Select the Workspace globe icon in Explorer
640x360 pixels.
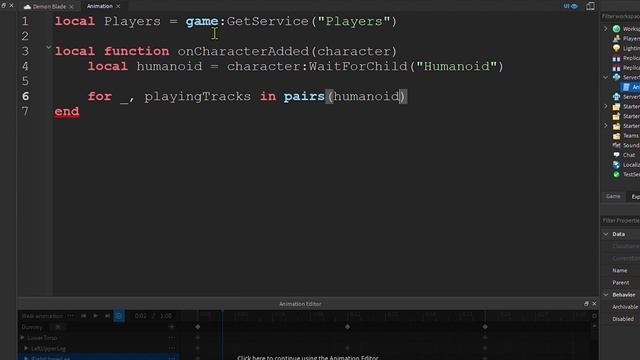click(x=616, y=29)
